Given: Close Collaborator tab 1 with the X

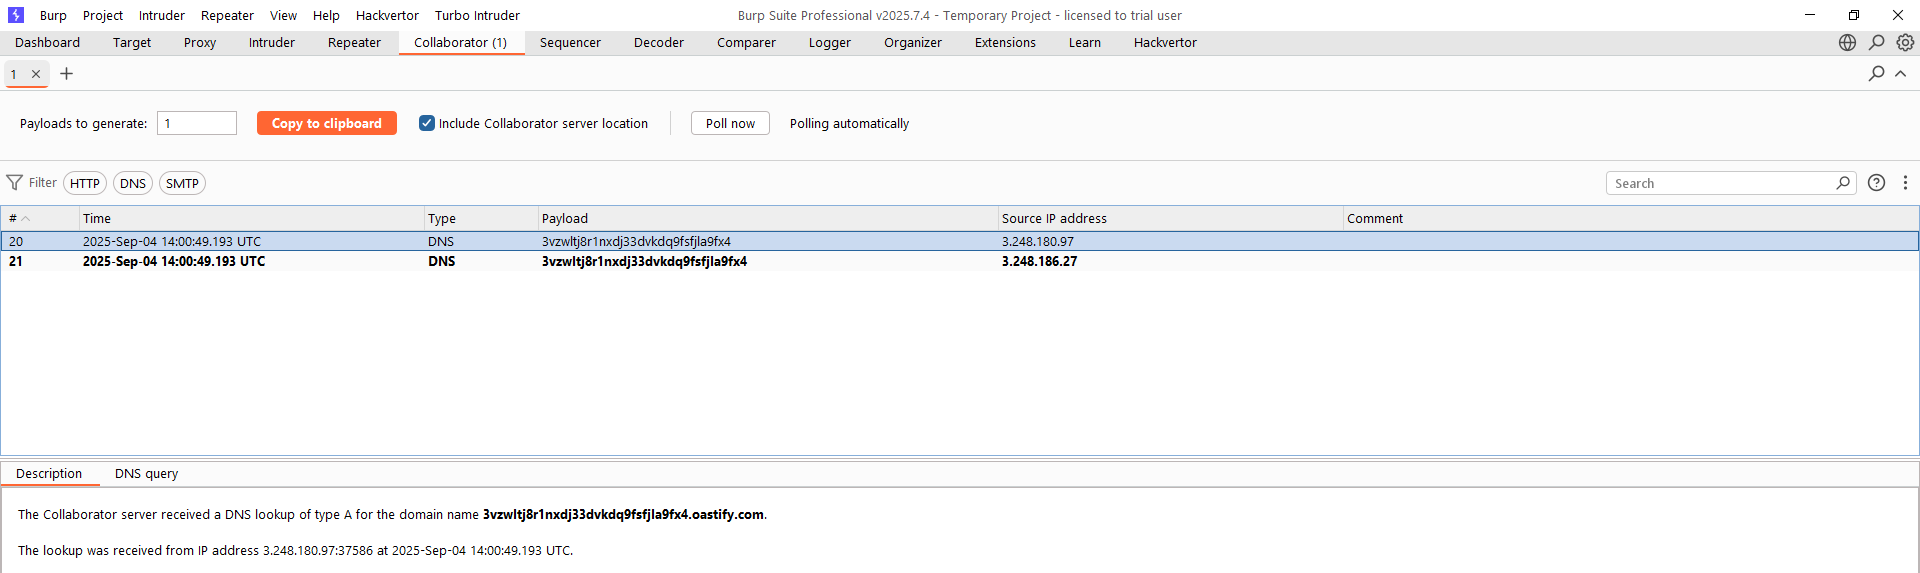Looking at the screenshot, I should (x=36, y=74).
